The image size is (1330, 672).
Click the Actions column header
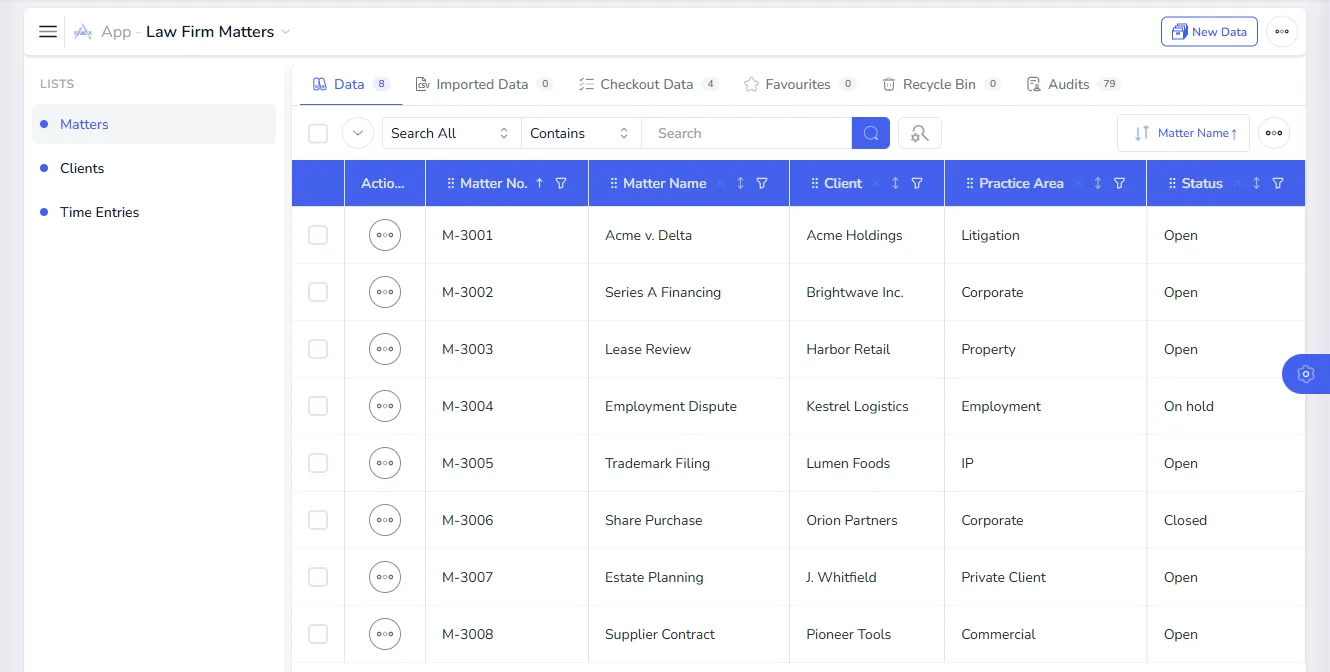tap(385, 184)
